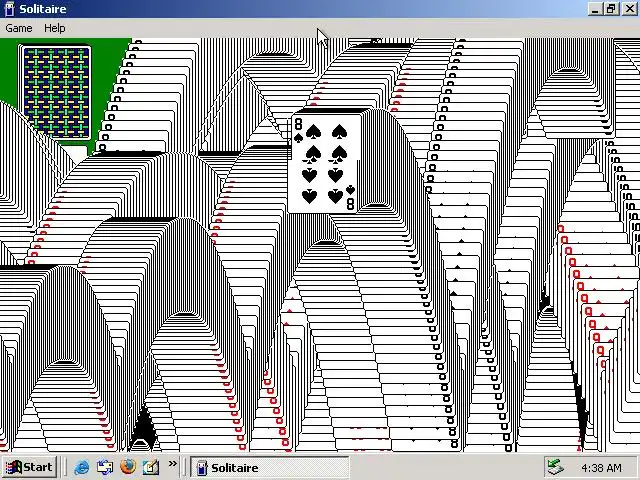Screen dimensions: 640x480
Task: Launch Internet Explorer from Quick Launch
Action: pos(82,467)
